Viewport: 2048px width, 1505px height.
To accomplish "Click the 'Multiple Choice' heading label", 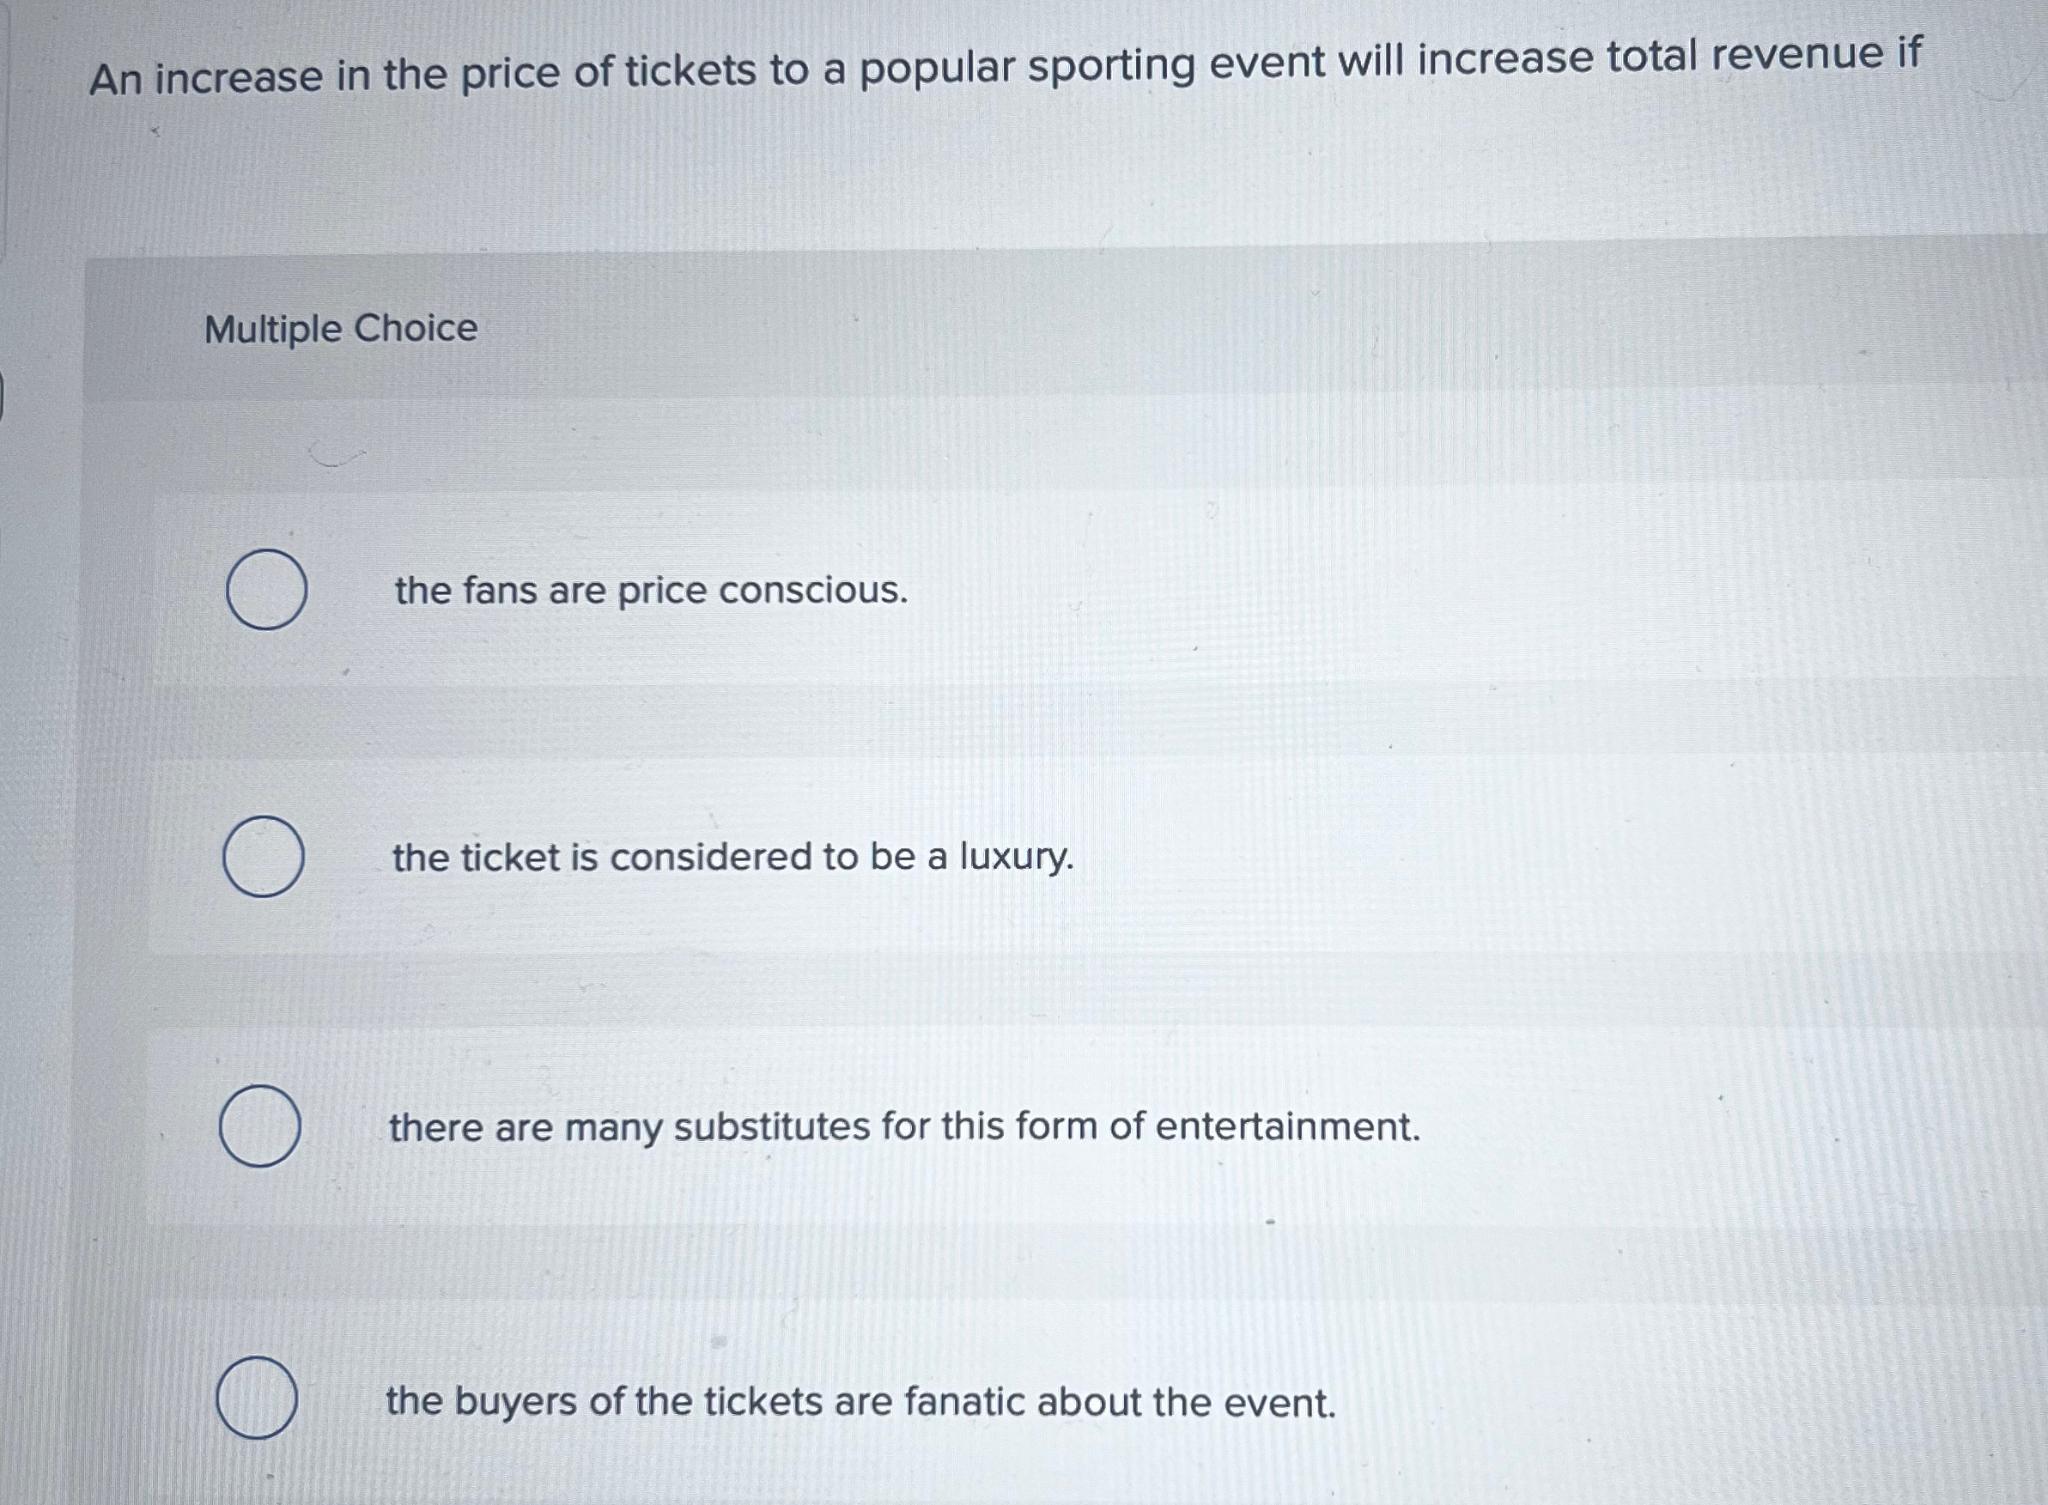I will (x=341, y=328).
